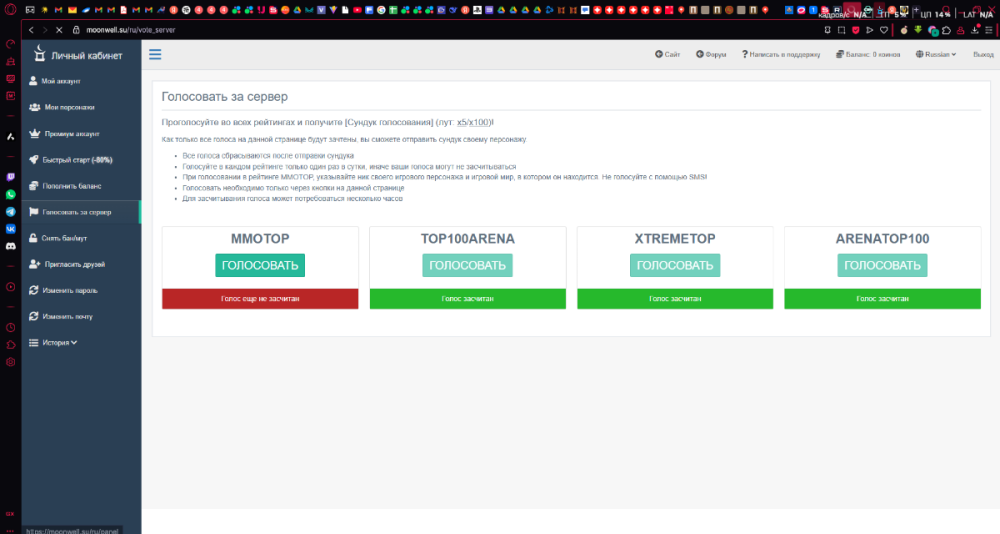Image resolution: width=1000 pixels, height=534 pixels.
Task: Open Opera sidebar settings gear
Action: [x=10, y=362]
